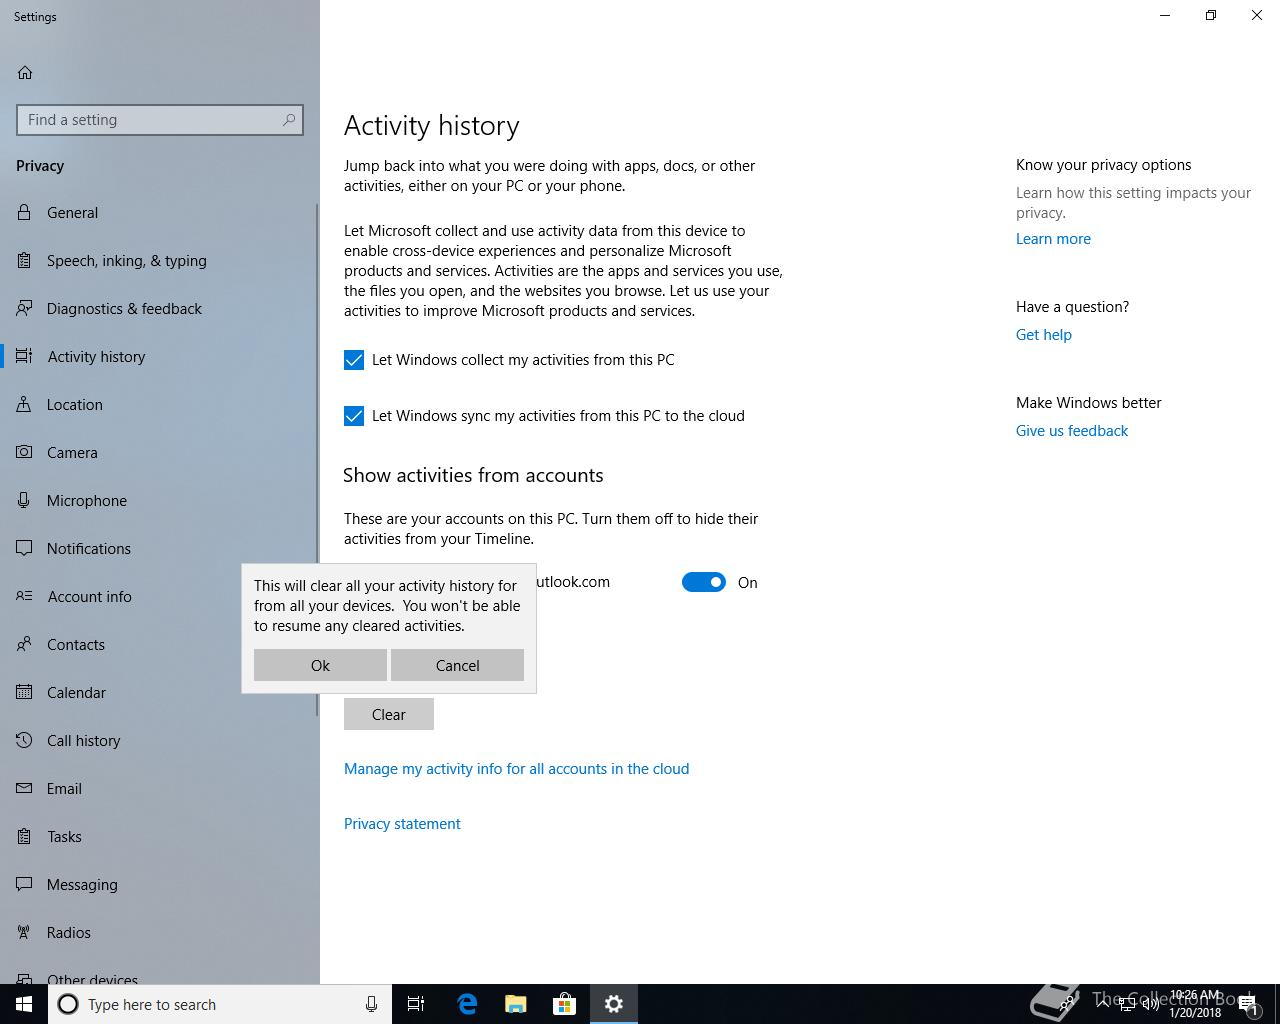Open File Explorer from taskbar
1280x1024 pixels.
pos(516,1004)
